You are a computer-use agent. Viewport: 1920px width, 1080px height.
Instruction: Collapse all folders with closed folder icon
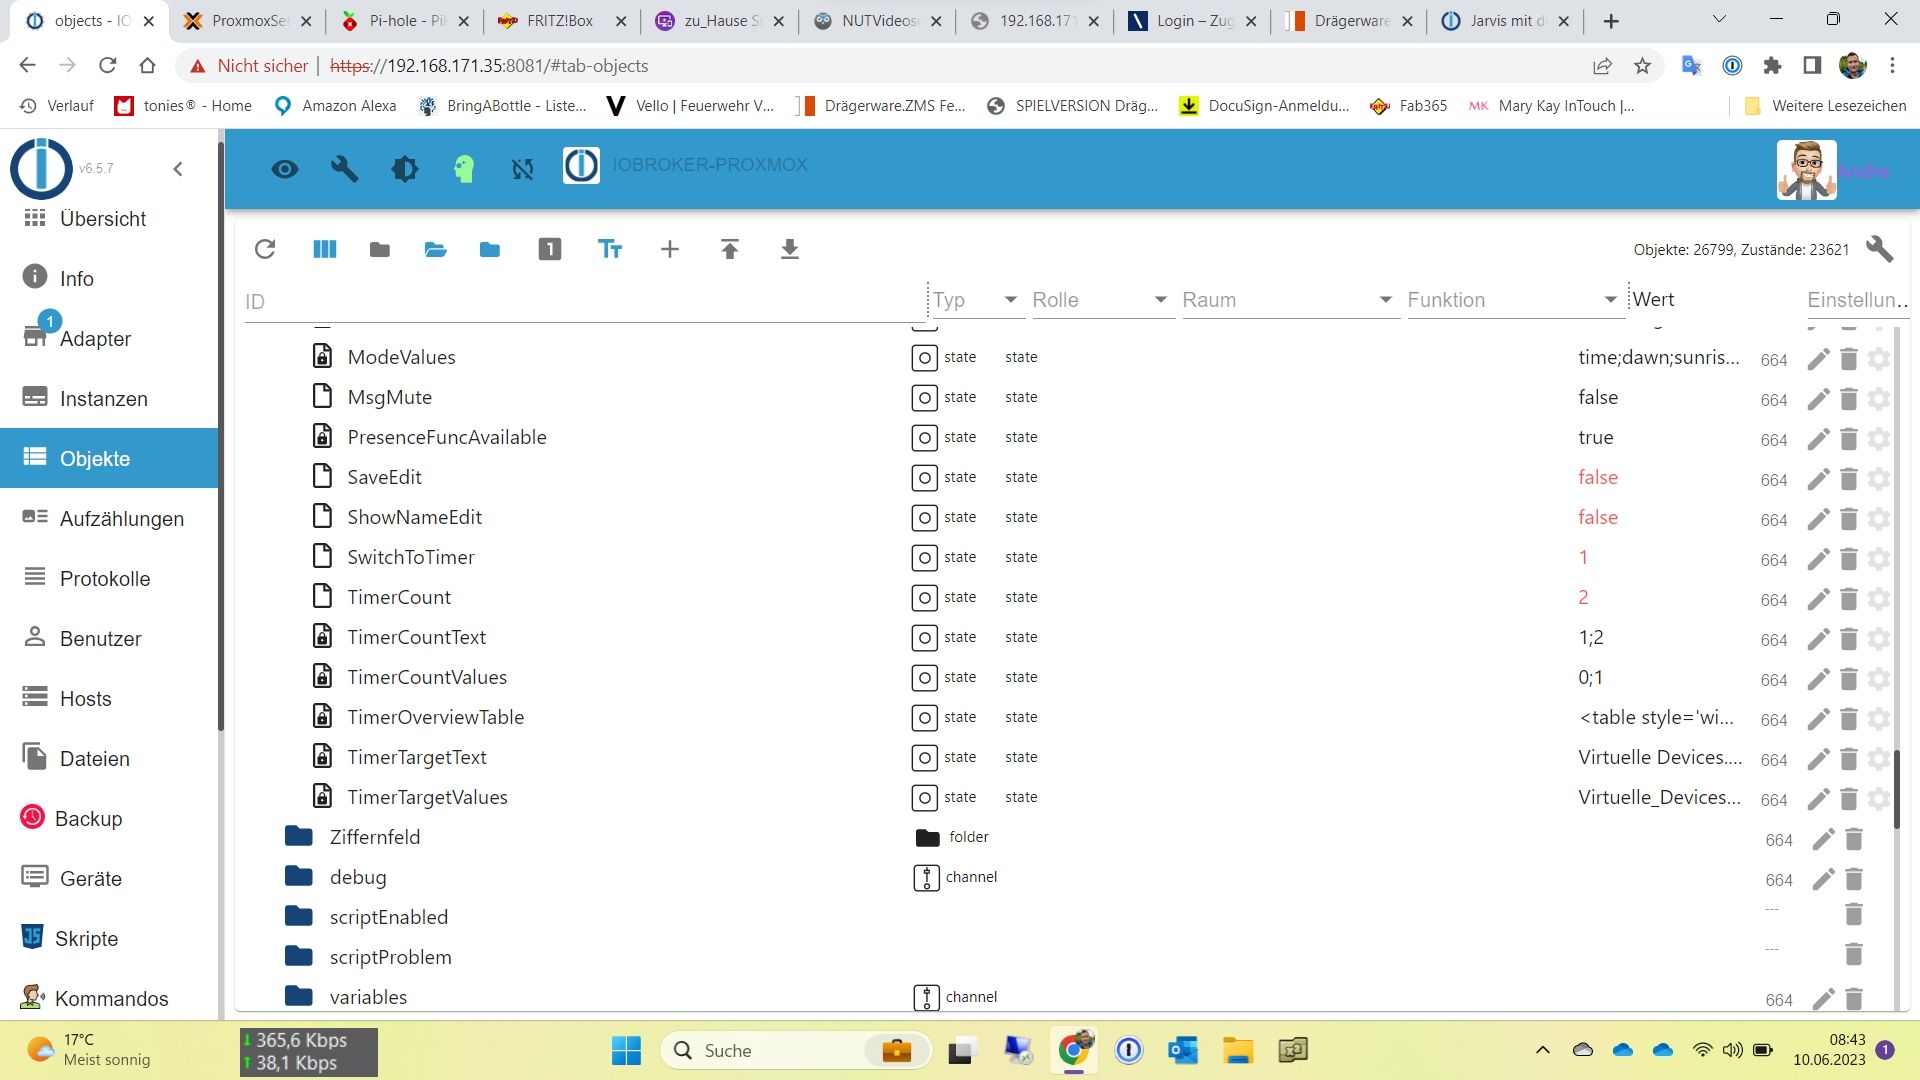[379, 249]
